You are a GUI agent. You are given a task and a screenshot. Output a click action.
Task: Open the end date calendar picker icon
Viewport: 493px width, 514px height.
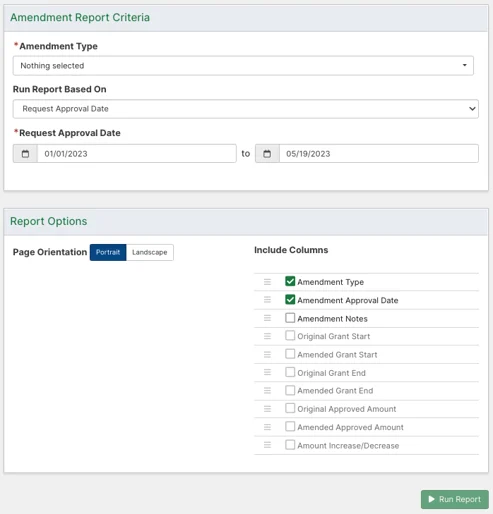267,154
